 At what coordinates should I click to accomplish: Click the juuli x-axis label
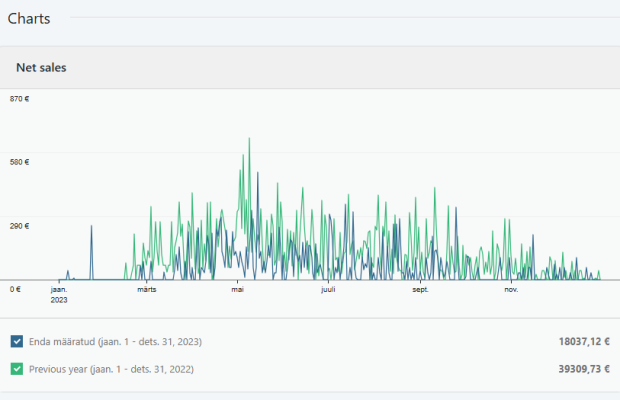coord(327,290)
